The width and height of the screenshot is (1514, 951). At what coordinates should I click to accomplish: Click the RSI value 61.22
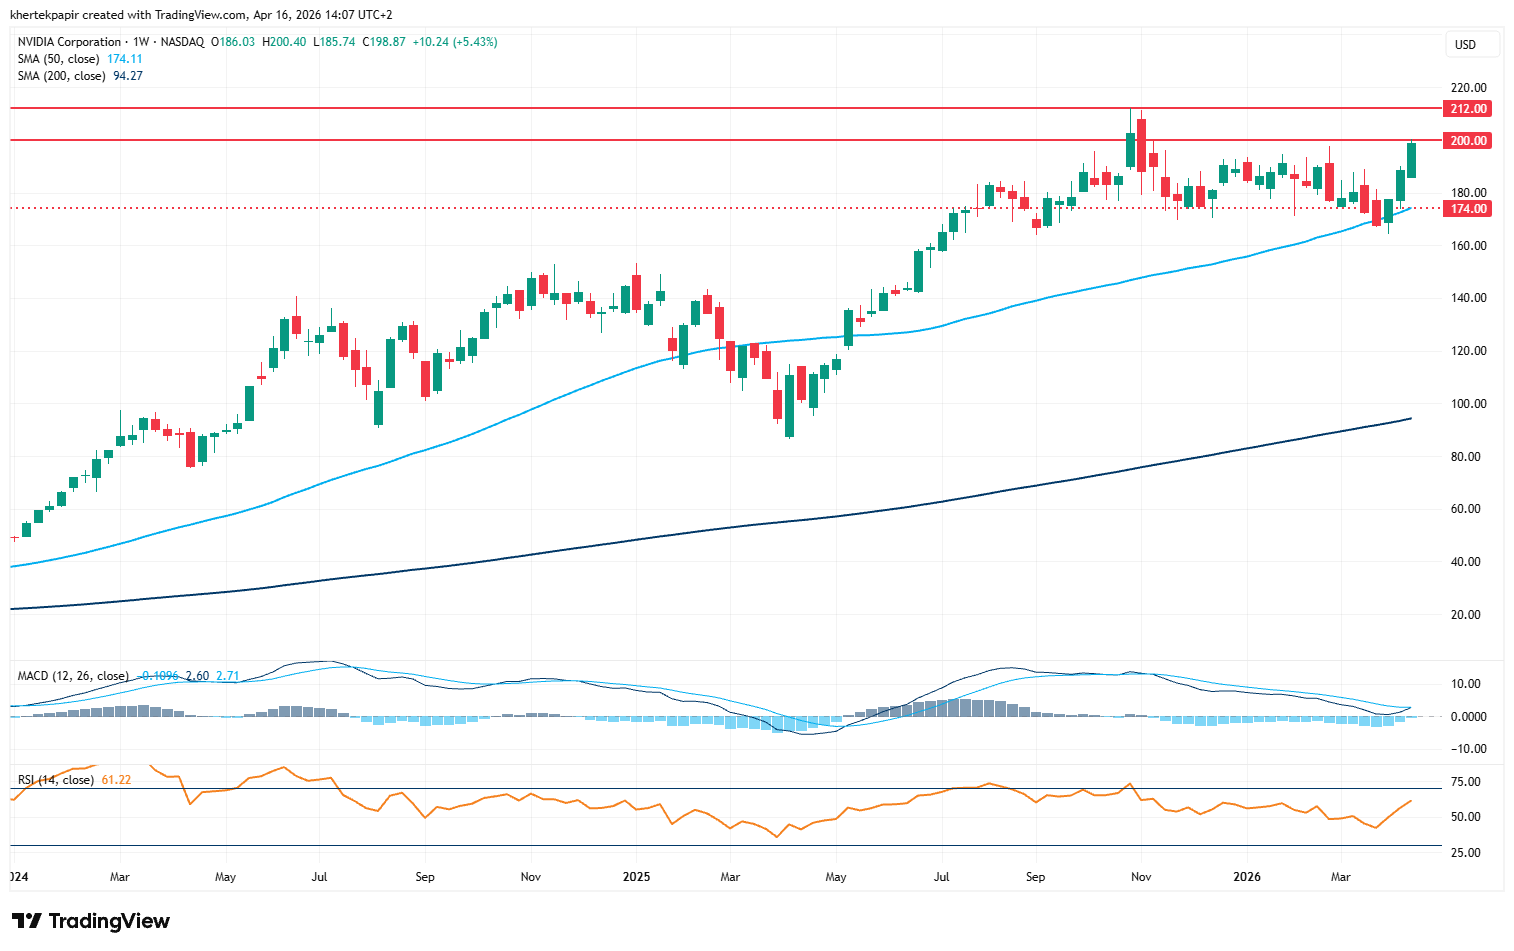coord(116,780)
